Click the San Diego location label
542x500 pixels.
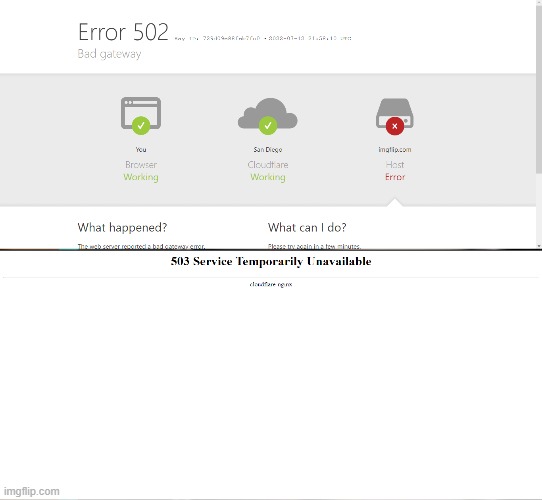click(268, 149)
